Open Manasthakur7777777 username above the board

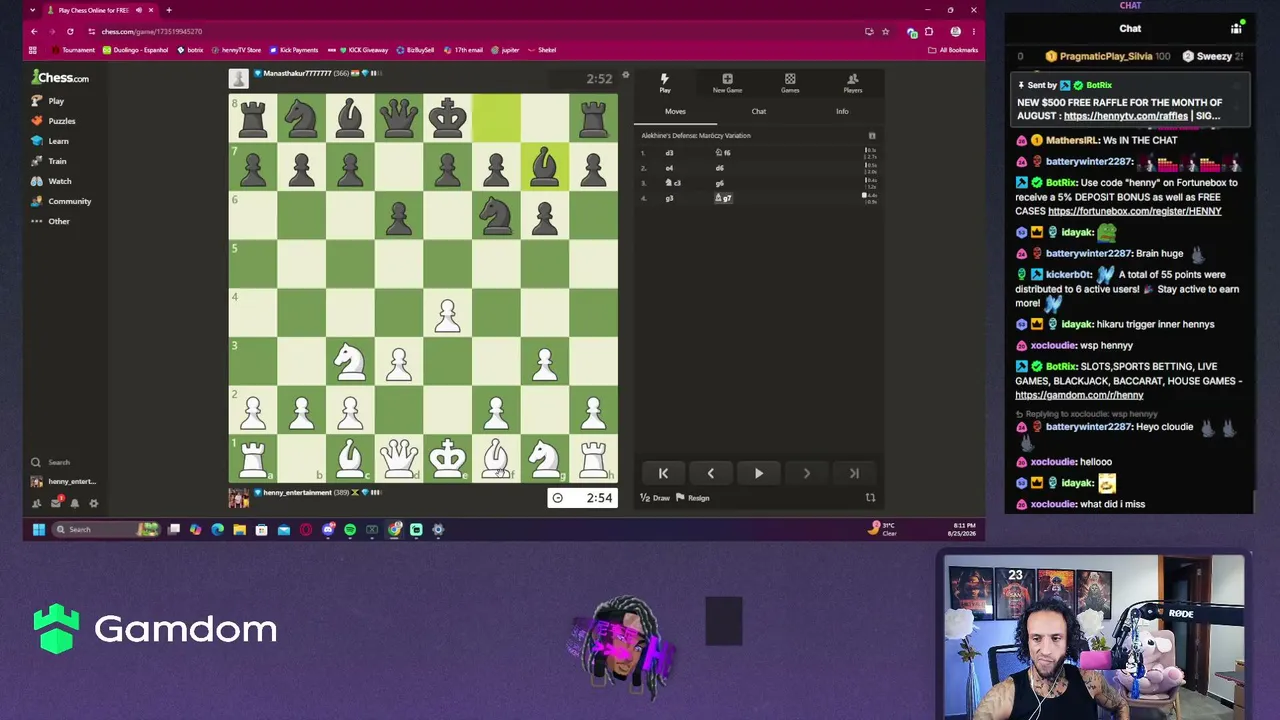[x=297, y=73]
